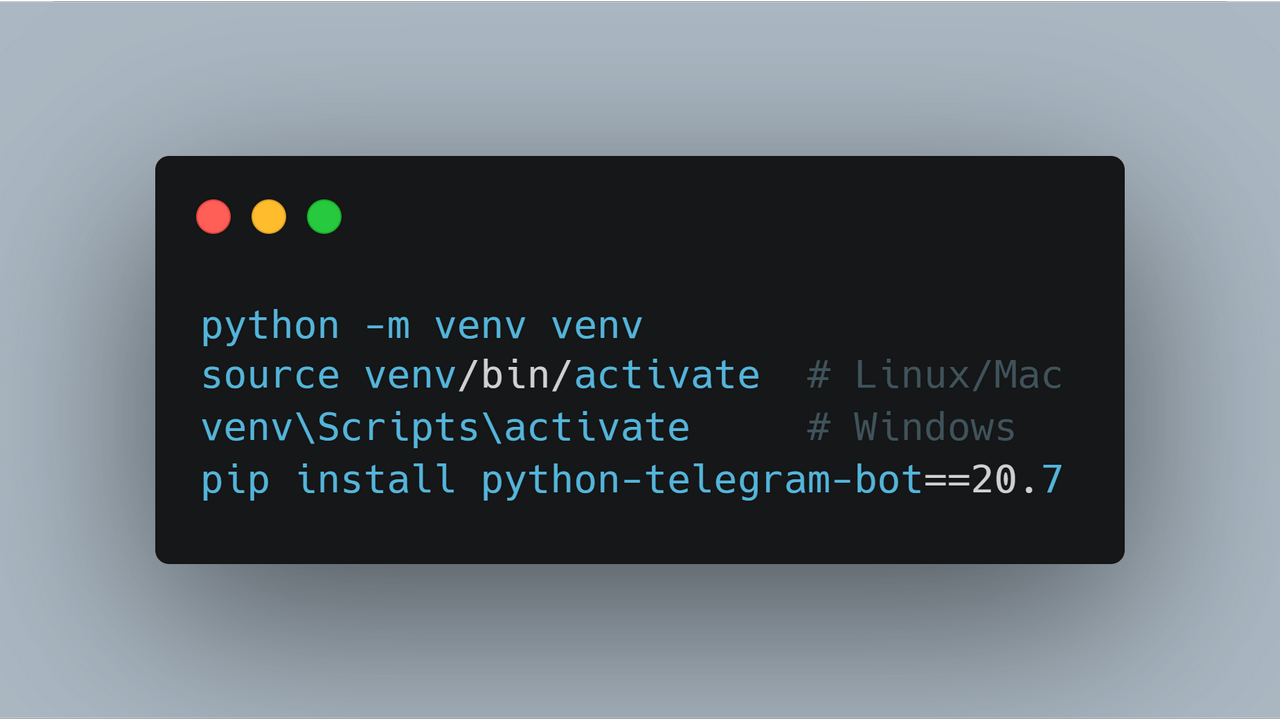The height and width of the screenshot is (720, 1280).
Task: Click the "# Windows" comment
Action: (911, 428)
